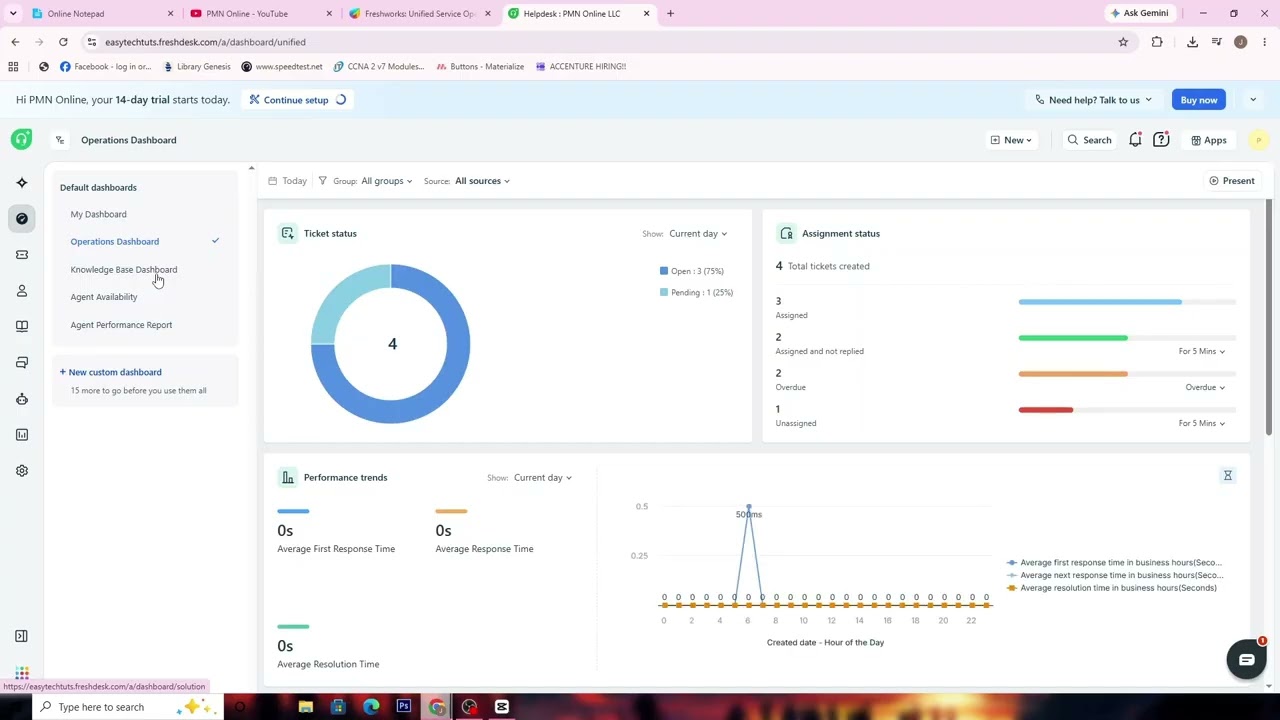Open the Freshworks app switcher grid icon

tap(22, 673)
